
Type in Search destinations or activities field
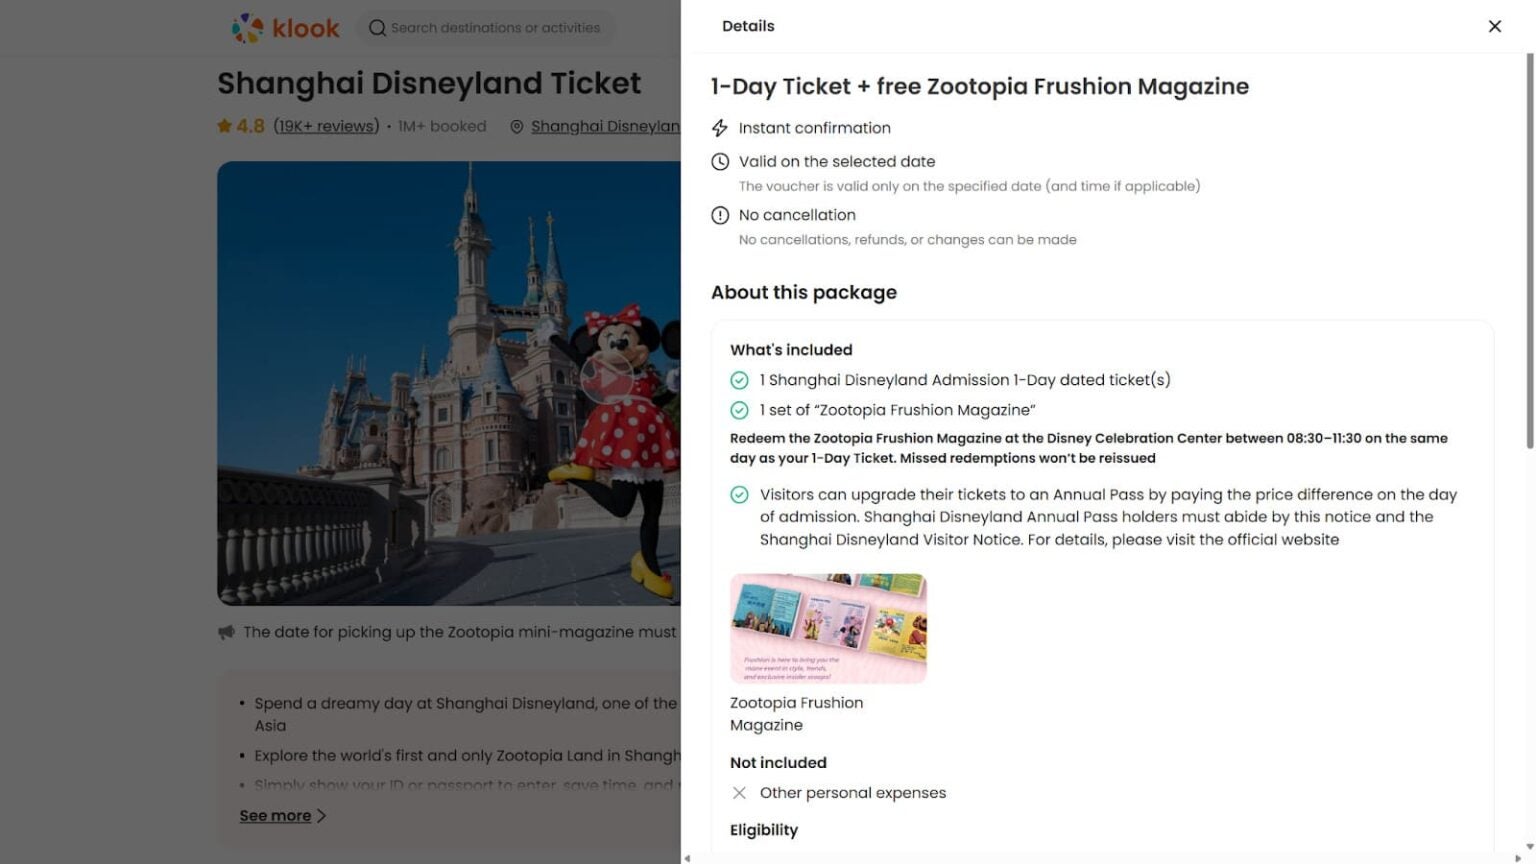point(495,28)
